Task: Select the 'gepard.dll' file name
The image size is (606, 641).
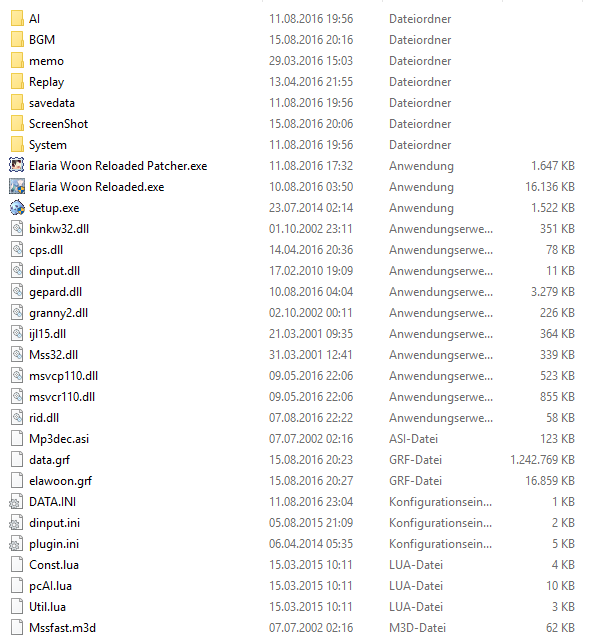Action: (x=56, y=292)
